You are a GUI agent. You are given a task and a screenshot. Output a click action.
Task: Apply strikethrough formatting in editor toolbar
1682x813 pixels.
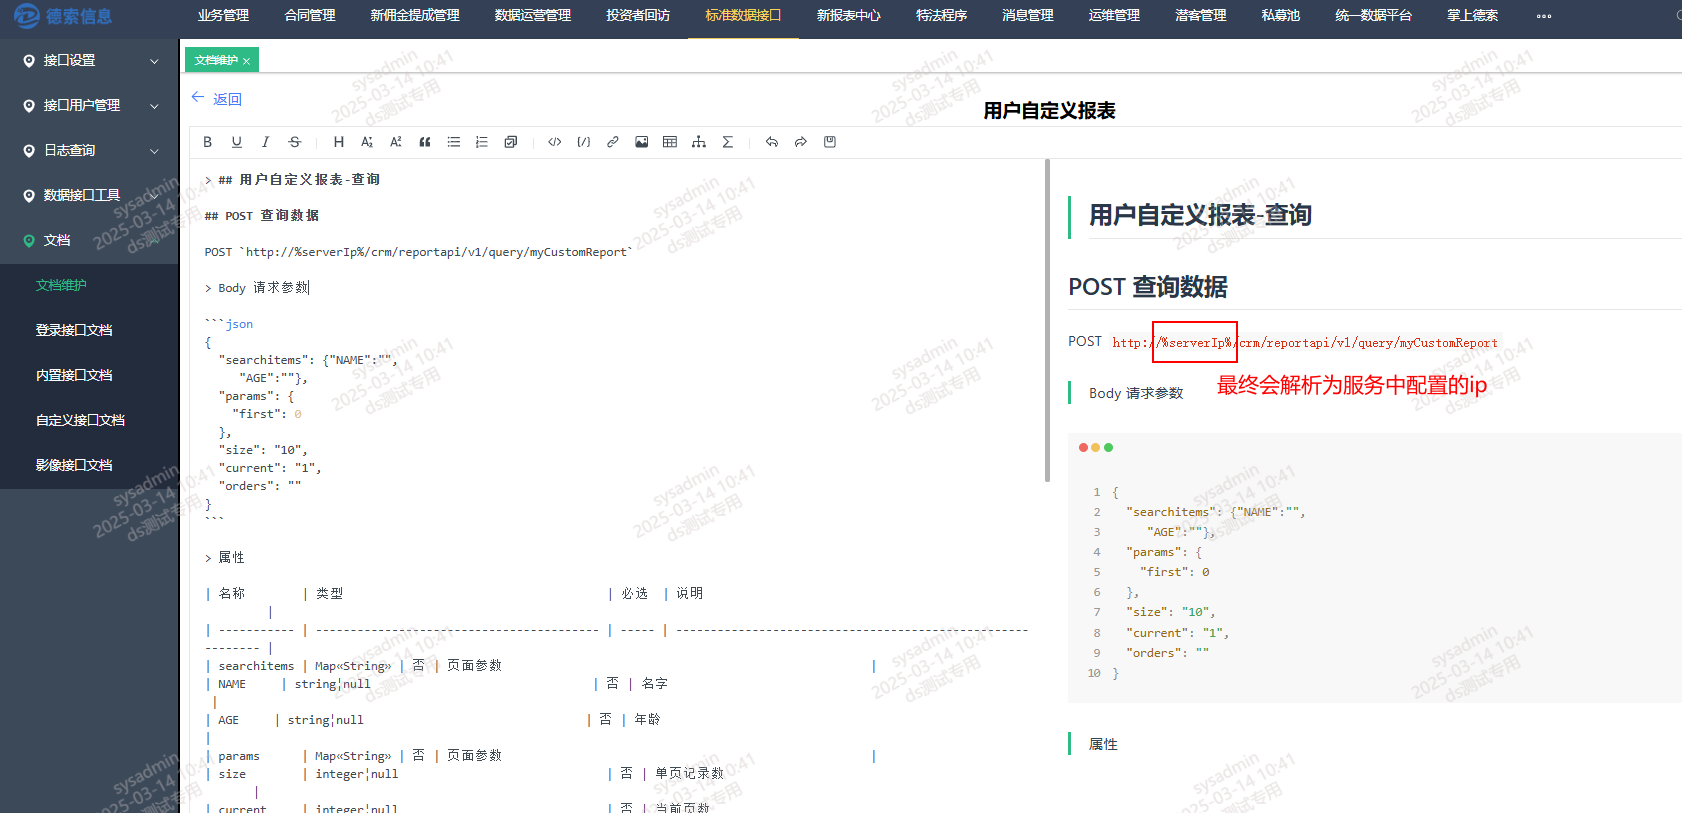(294, 142)
